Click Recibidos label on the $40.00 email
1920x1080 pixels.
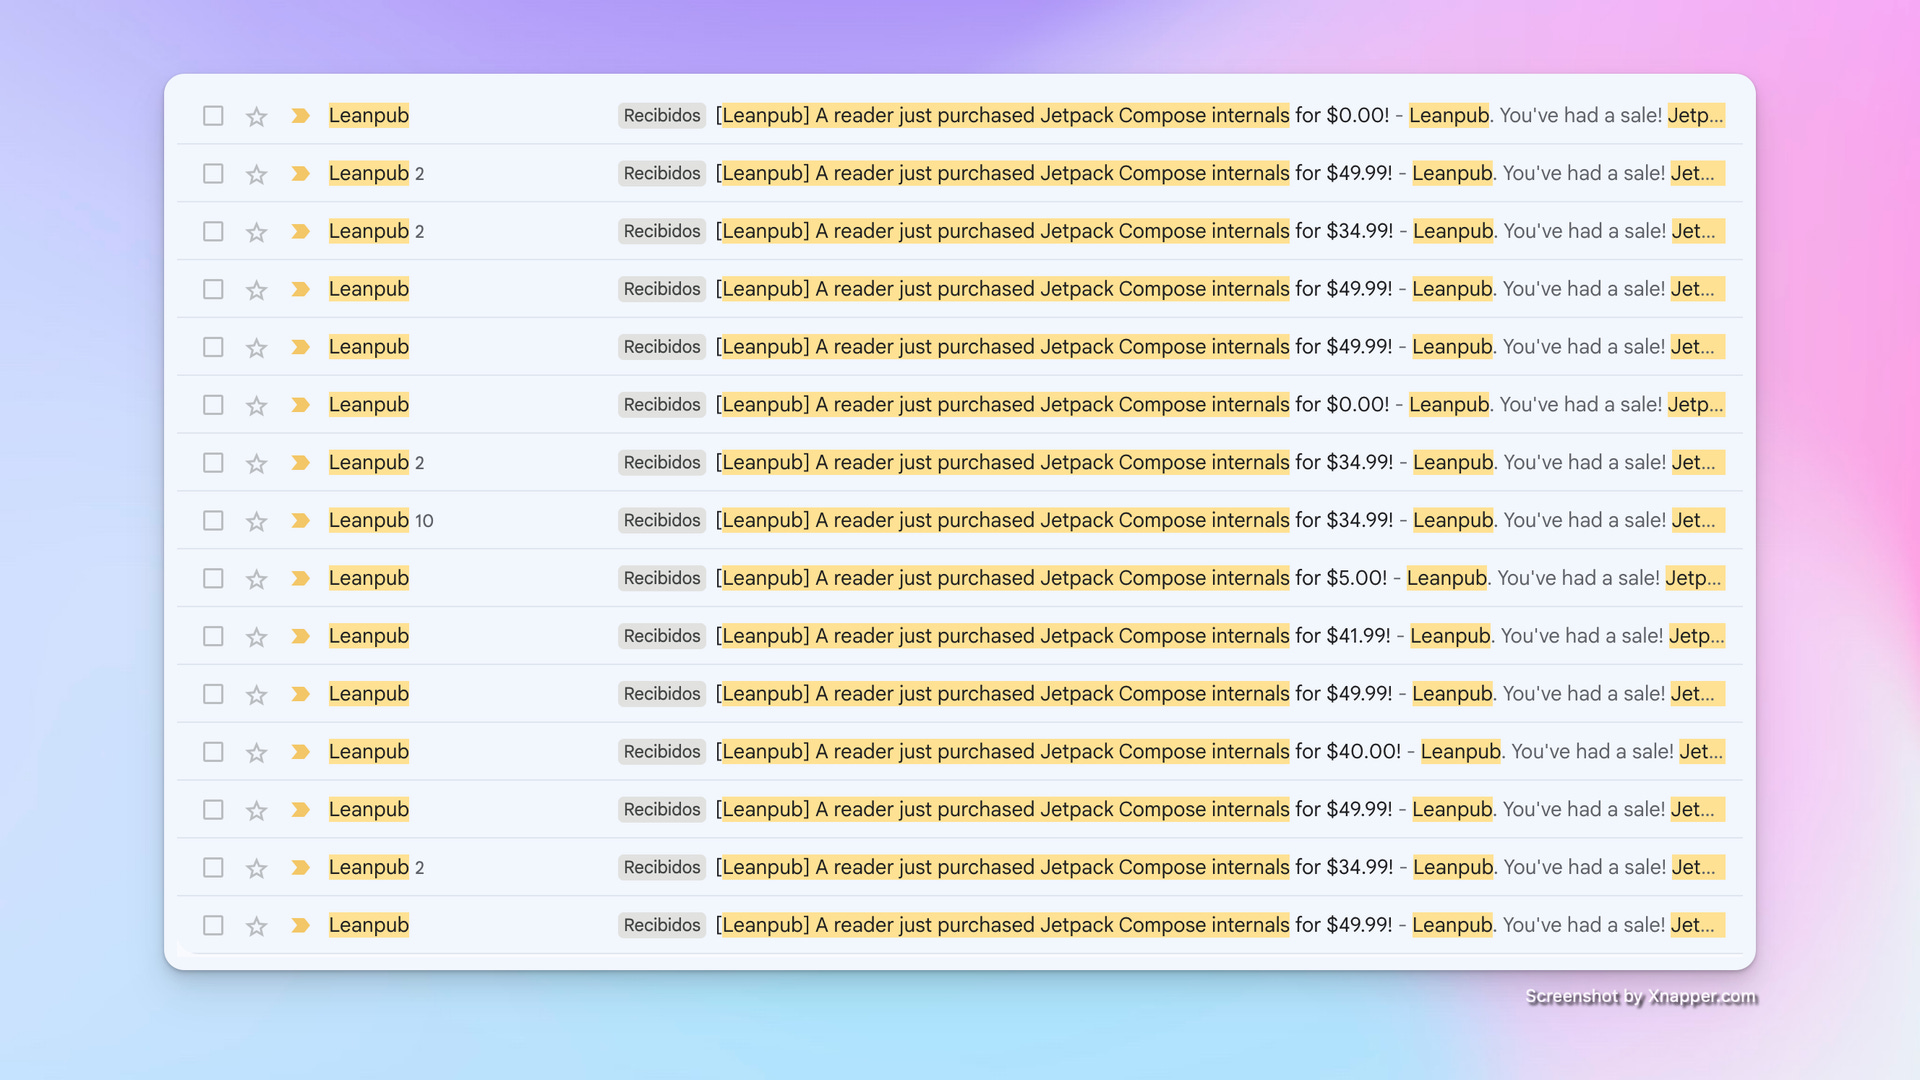tap(661, 752)
